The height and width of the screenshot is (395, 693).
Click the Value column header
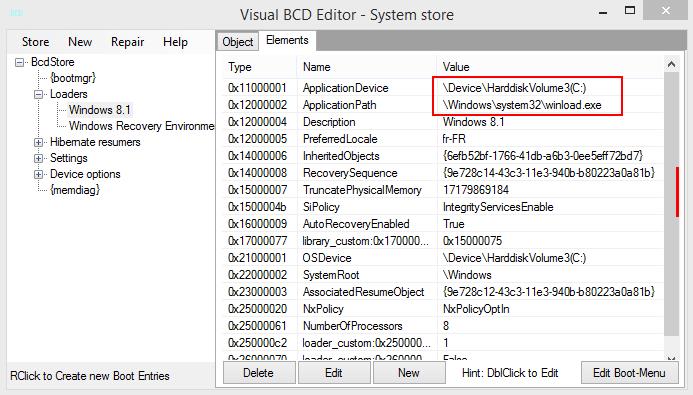tap(550, 67)
